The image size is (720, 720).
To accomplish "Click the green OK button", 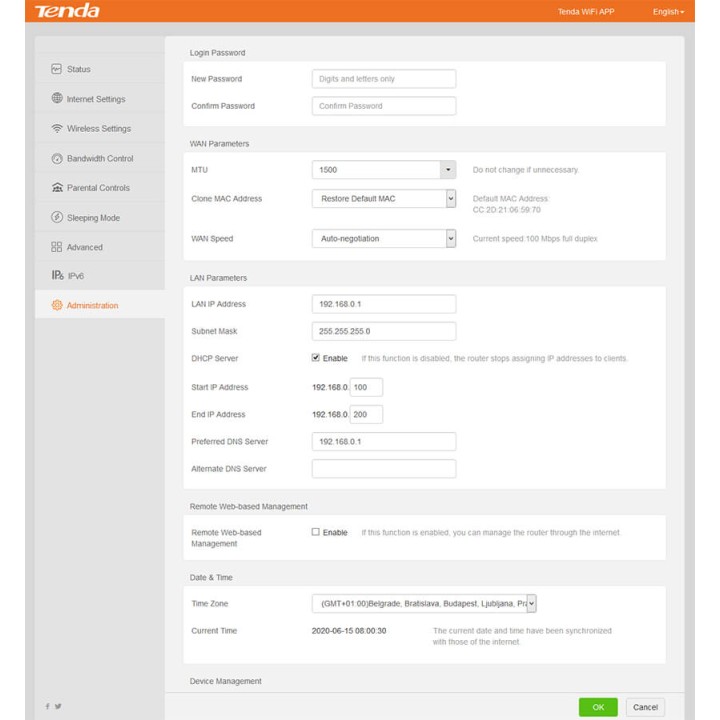I will (598, 707).
